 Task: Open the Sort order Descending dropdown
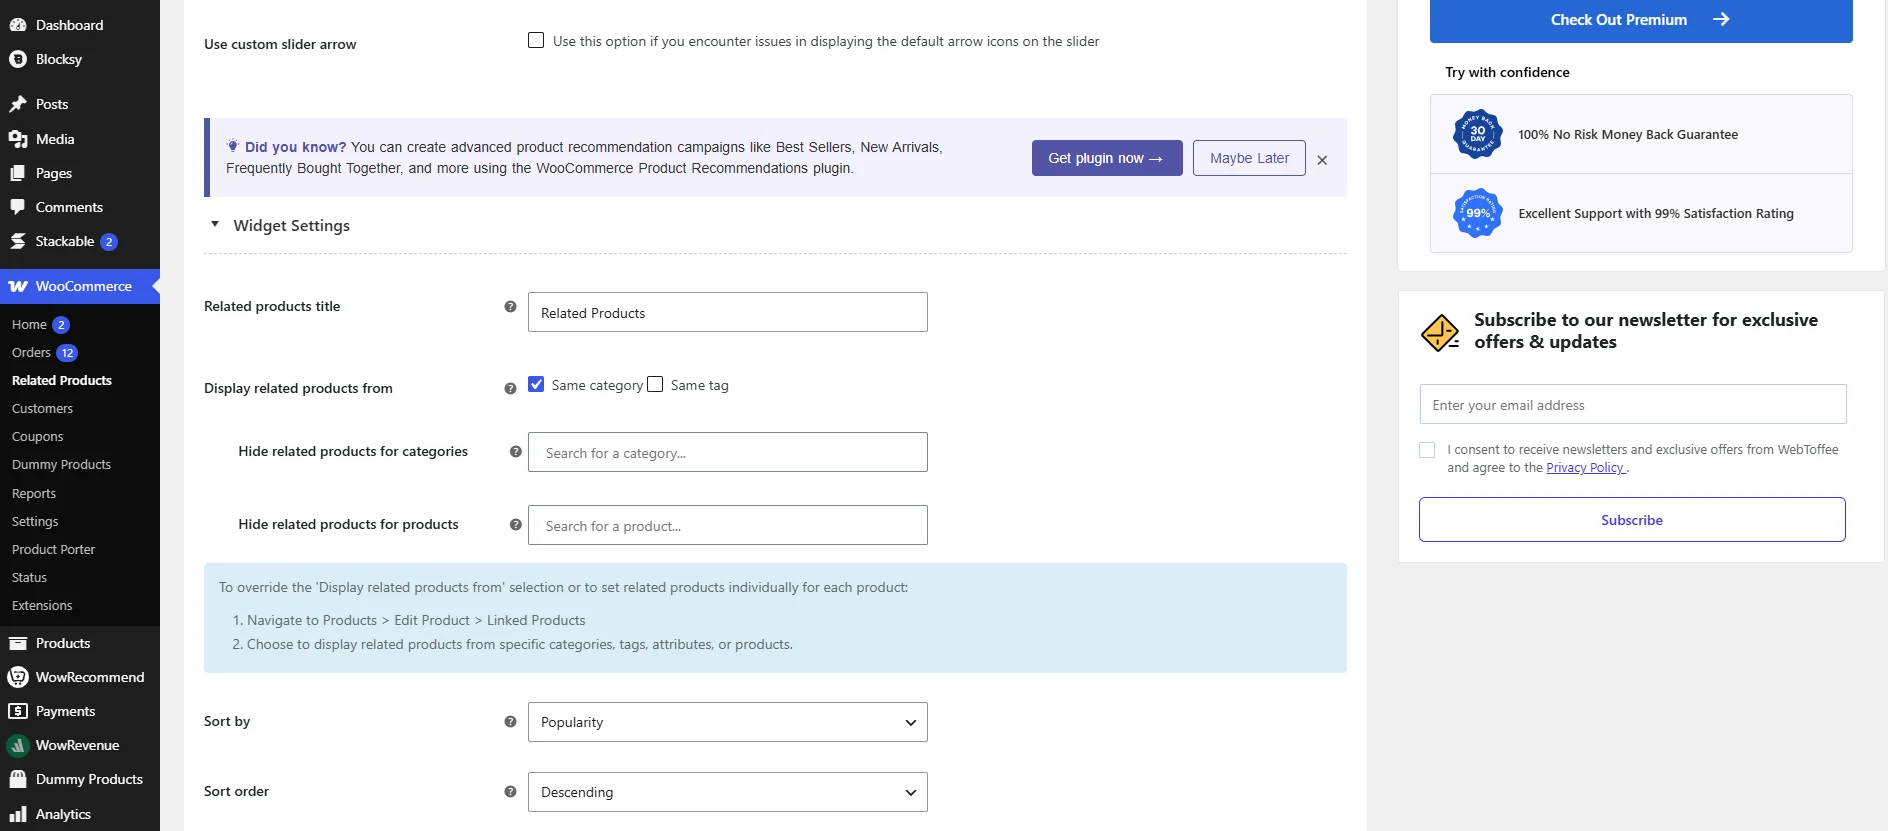pos(727,792)
